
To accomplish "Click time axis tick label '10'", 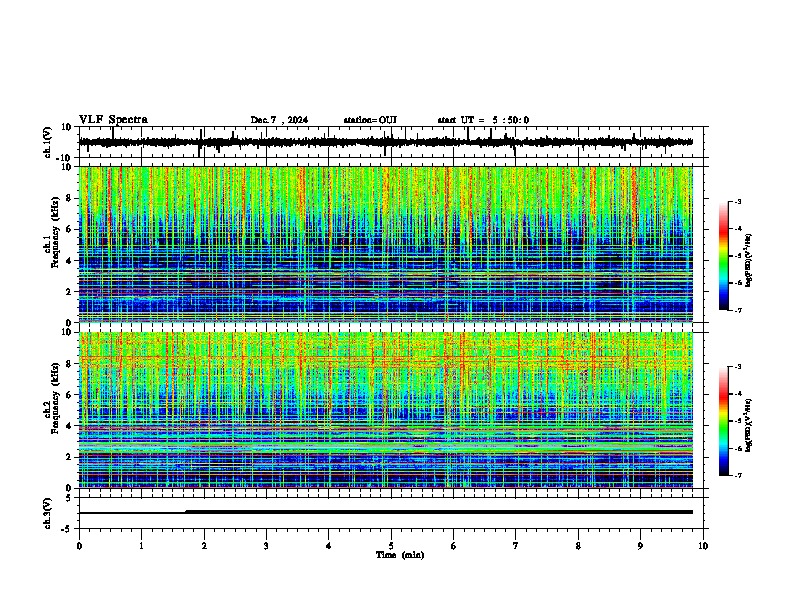I will [703, 546].
